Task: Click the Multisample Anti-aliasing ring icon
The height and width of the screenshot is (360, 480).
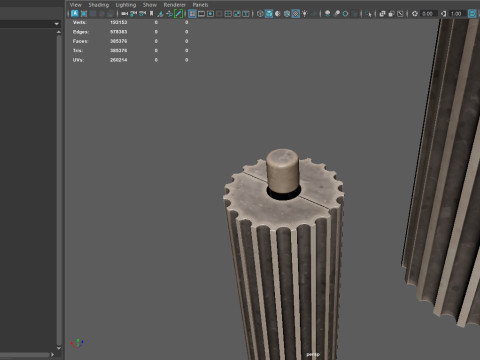Action: click(x=345, y=13)
